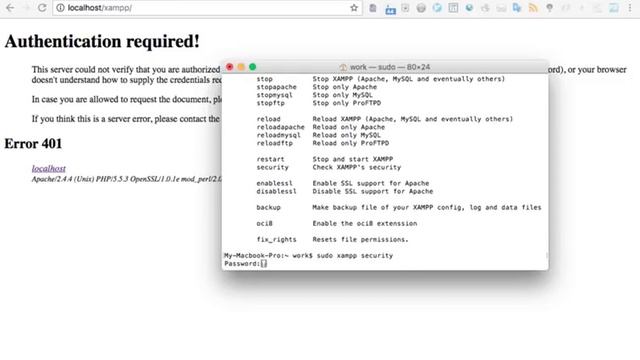The image size is (640, 360).
Task: Click 'reloadftp' command in Terminal
Action: (274, 143)
